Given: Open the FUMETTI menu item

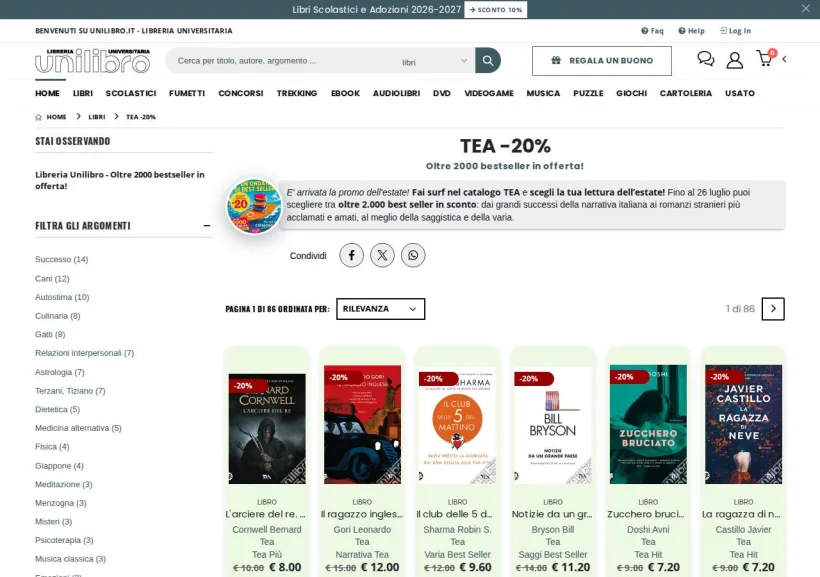Looking at the screenshot, I should point(187,93).
